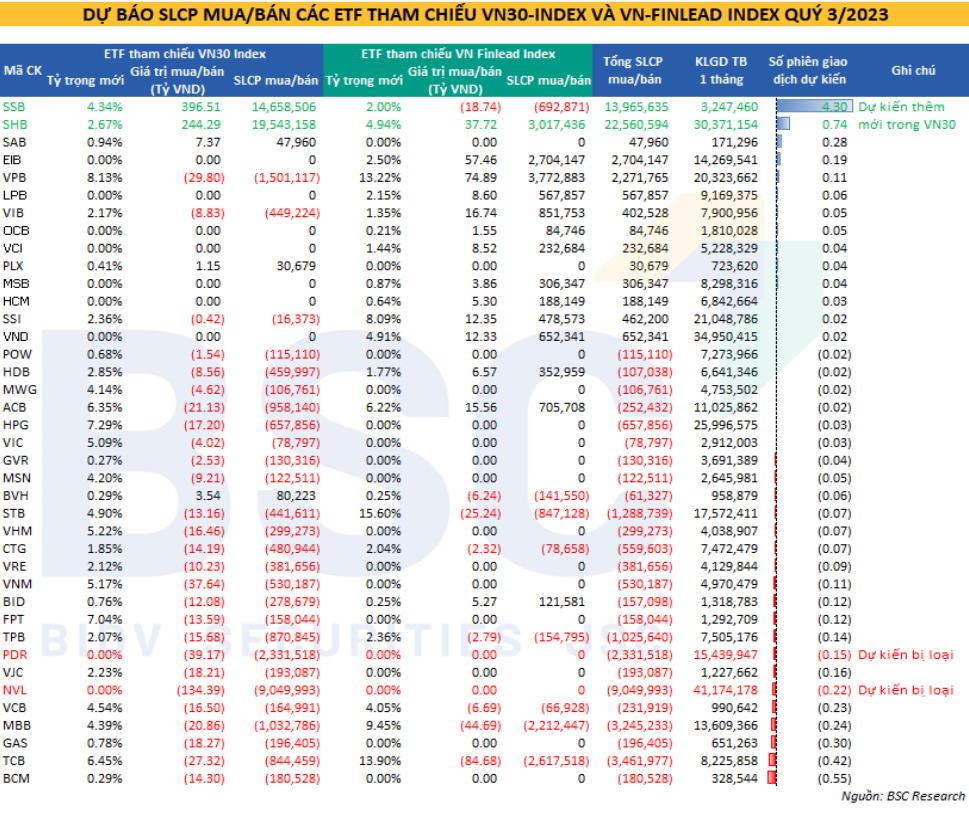
Task: Click the value 19,543,158 in SHB row
Action: click(x=284, y=125)
